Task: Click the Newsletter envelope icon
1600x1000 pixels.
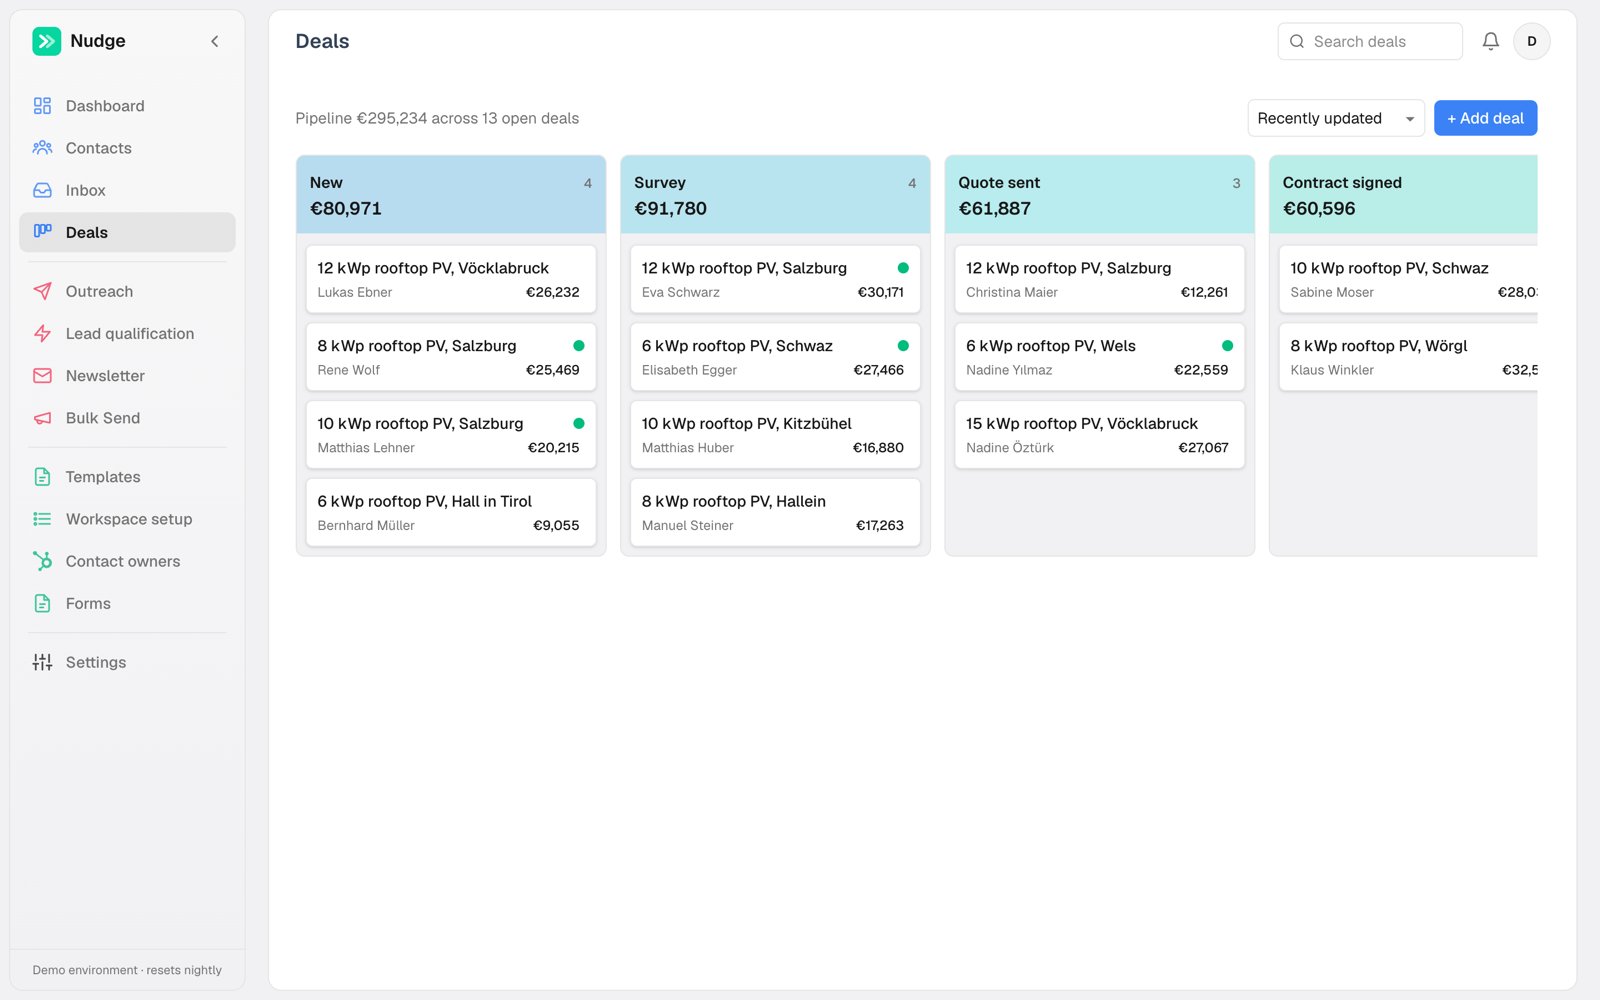Action: [42, 376]
